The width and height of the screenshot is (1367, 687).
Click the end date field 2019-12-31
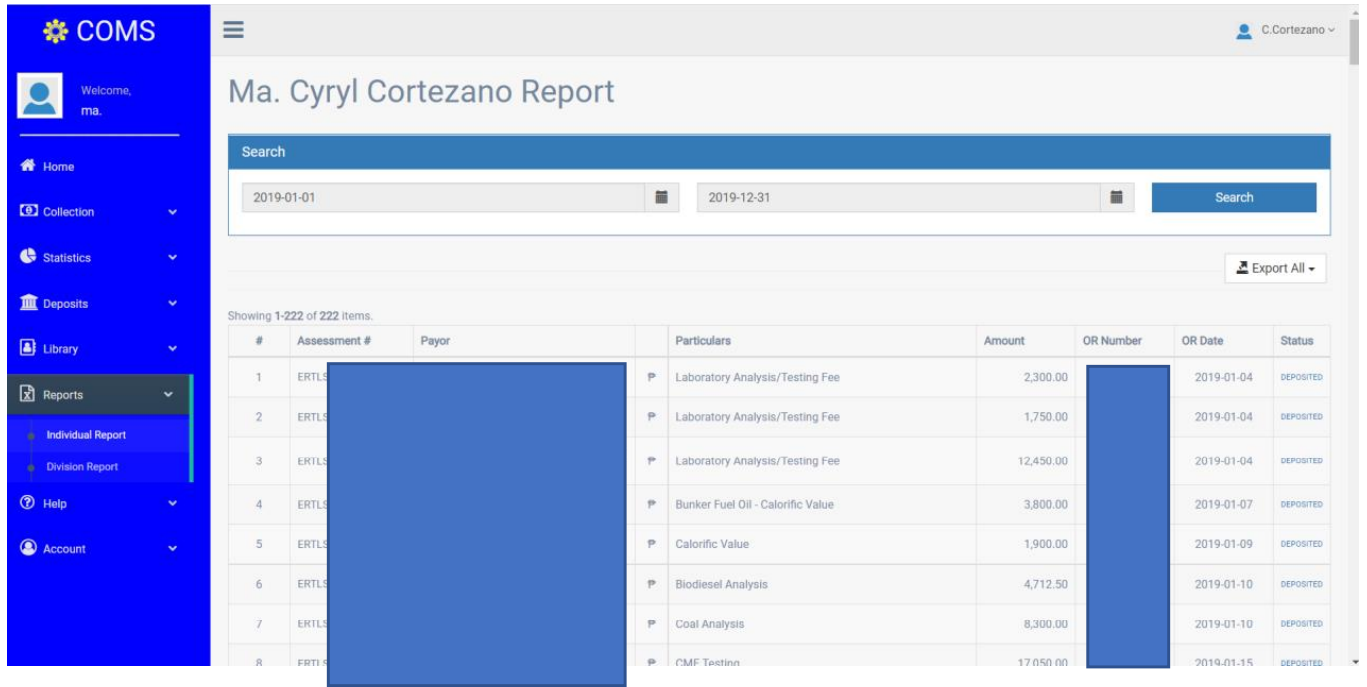(900, 198)
